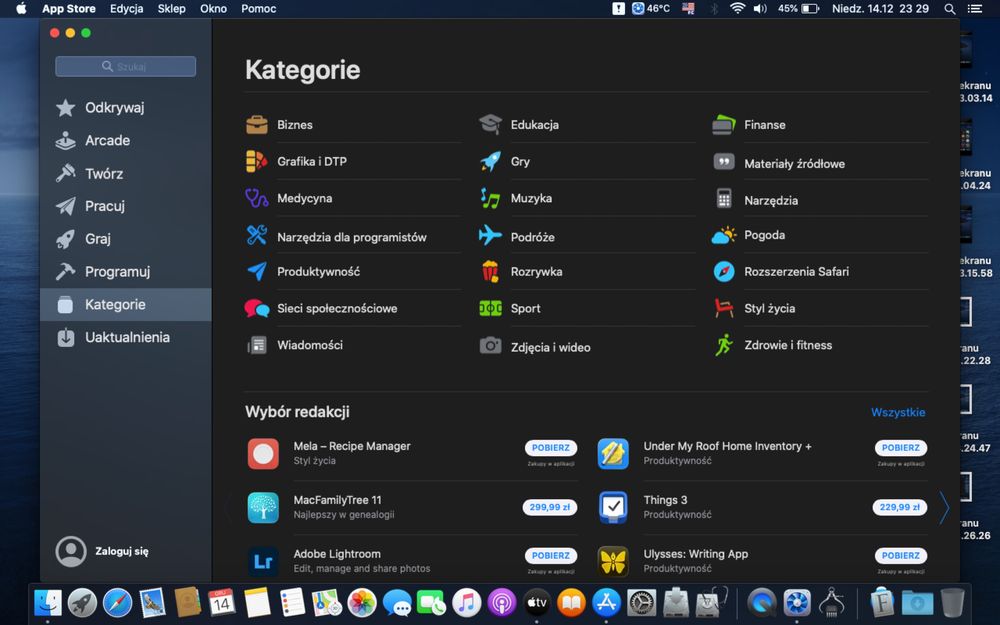The width and height of the screenshot is (1000, 625).
Task: Select the Podróże category label
Action: pyautogui.click(x=533, y=237)
